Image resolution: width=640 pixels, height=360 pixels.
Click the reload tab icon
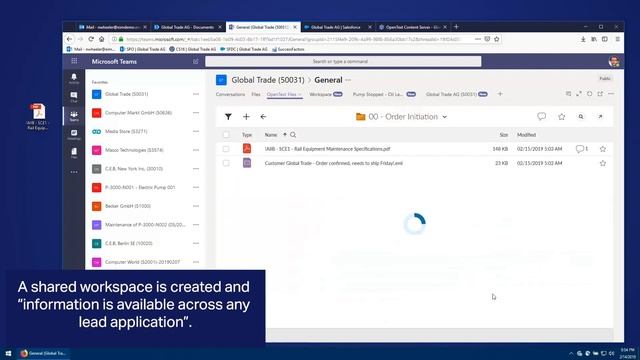coord(589,94)
